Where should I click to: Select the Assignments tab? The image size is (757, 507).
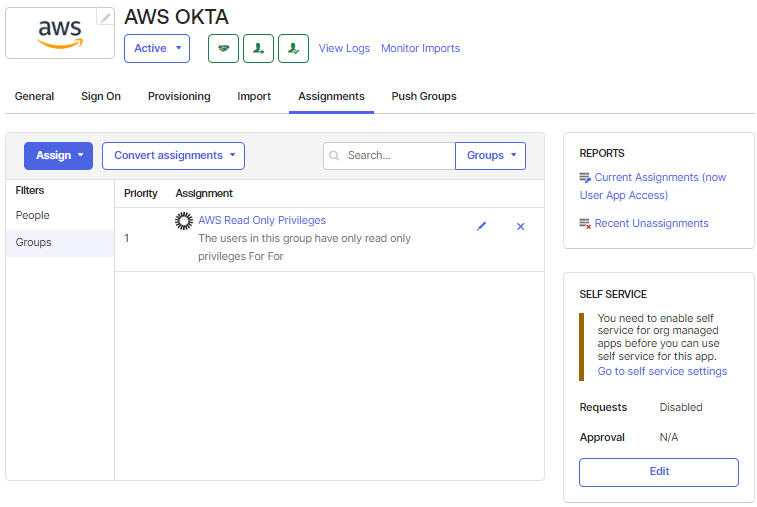click(331, 96)
